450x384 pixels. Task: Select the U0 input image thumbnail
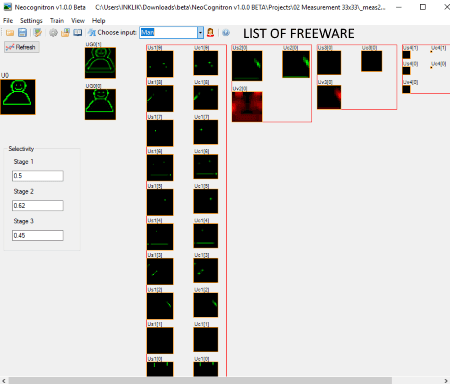[18, 97]
